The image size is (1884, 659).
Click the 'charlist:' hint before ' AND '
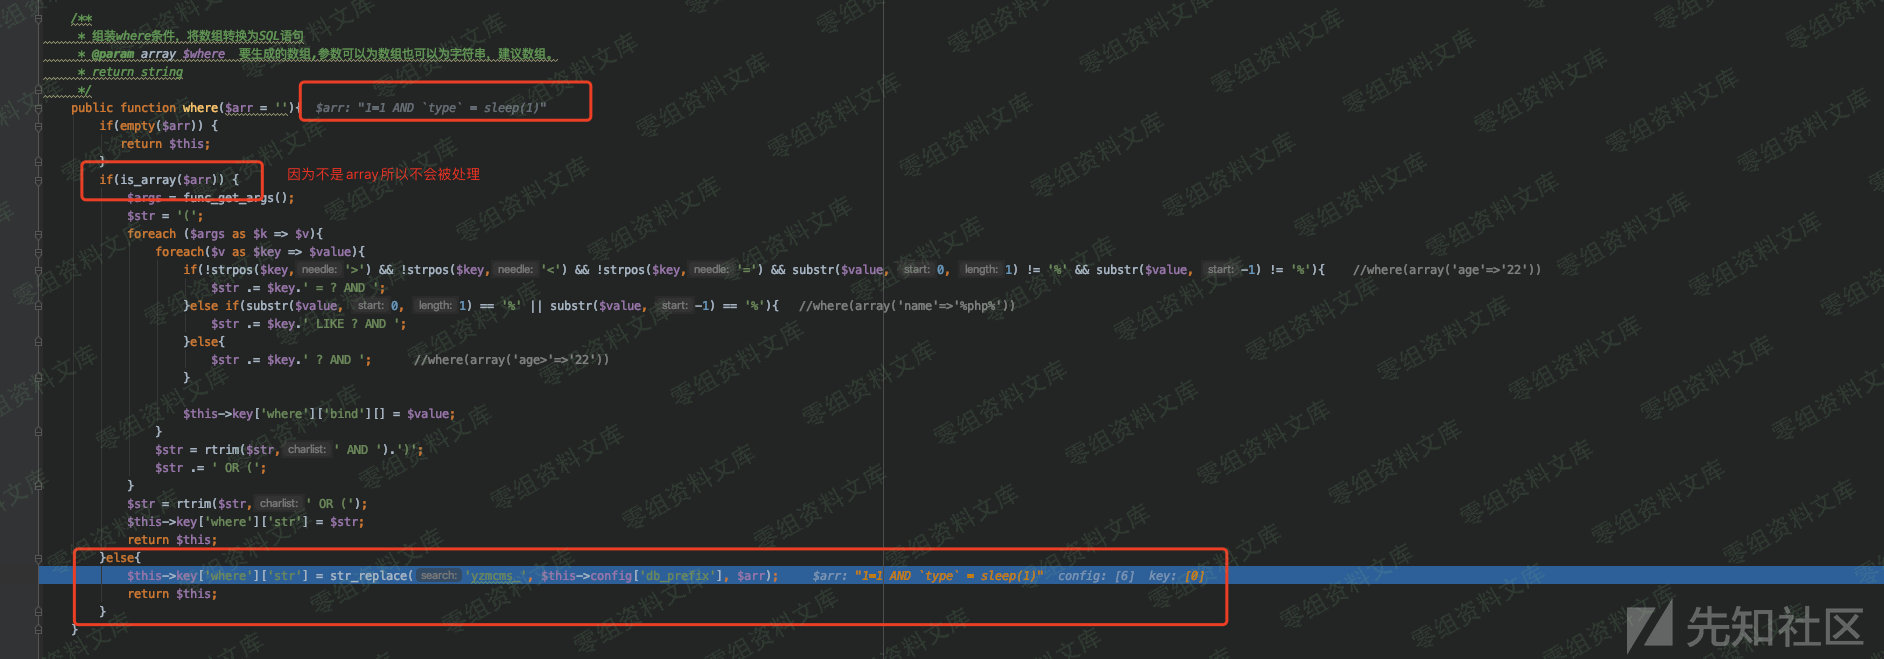pos(306,450)
